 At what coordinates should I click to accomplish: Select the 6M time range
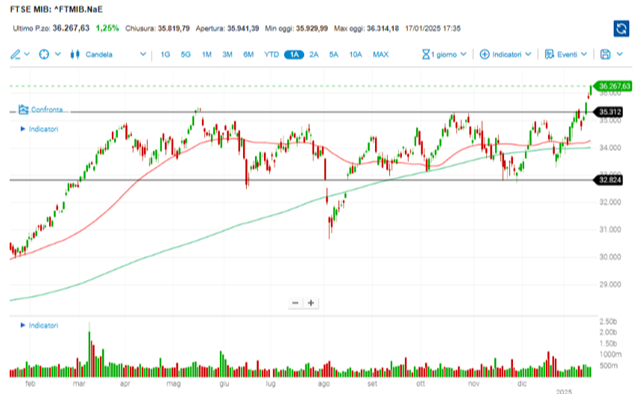[248, 54]
